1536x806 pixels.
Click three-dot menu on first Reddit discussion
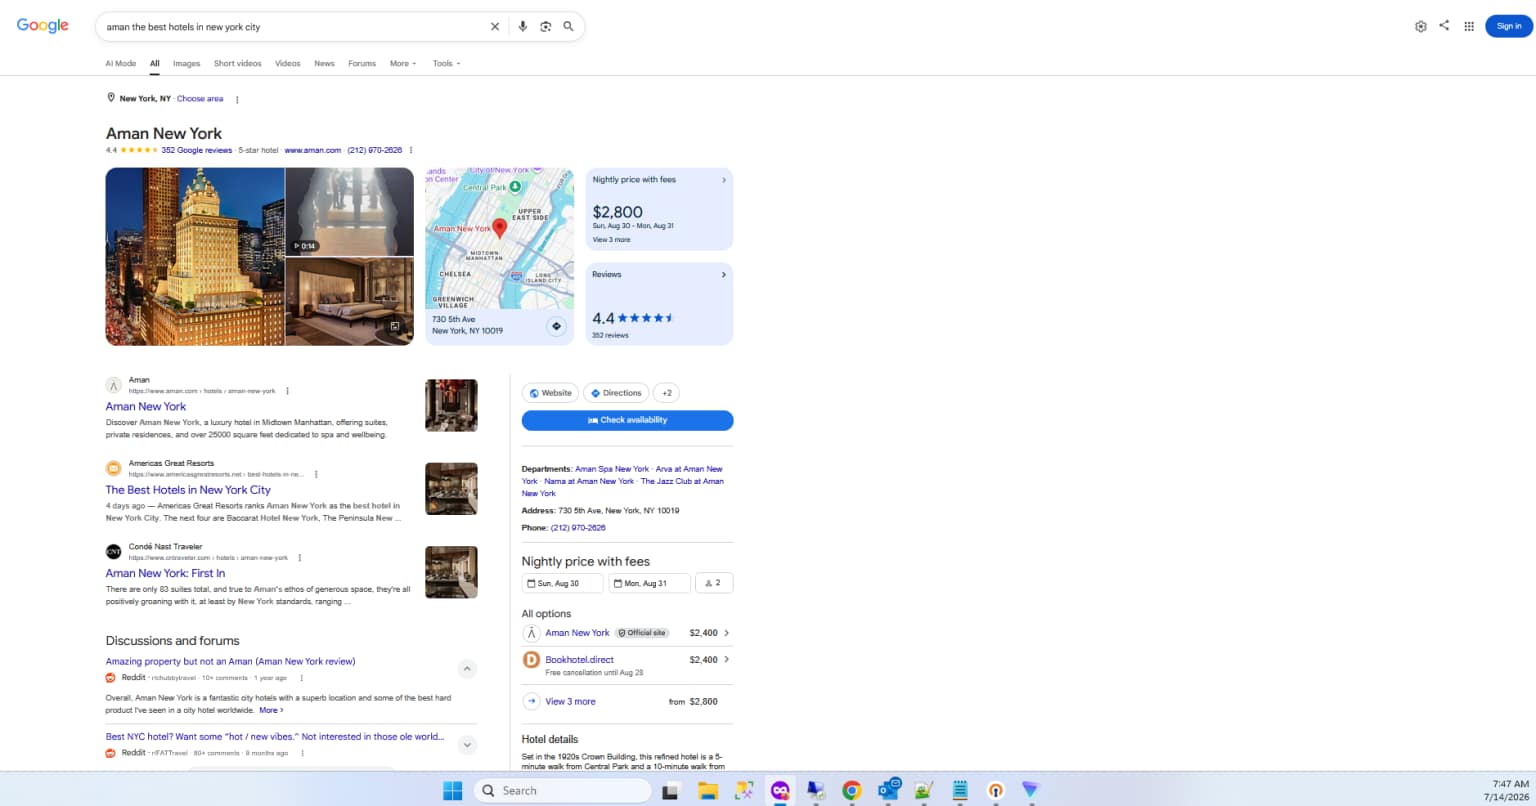coord(301,678)
